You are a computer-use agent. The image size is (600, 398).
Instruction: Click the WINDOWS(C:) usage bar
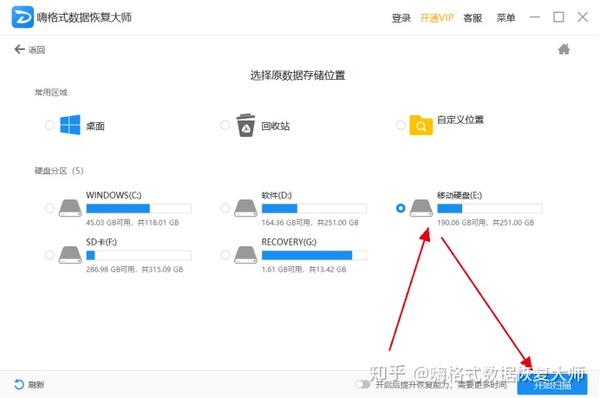pos(139,208)
